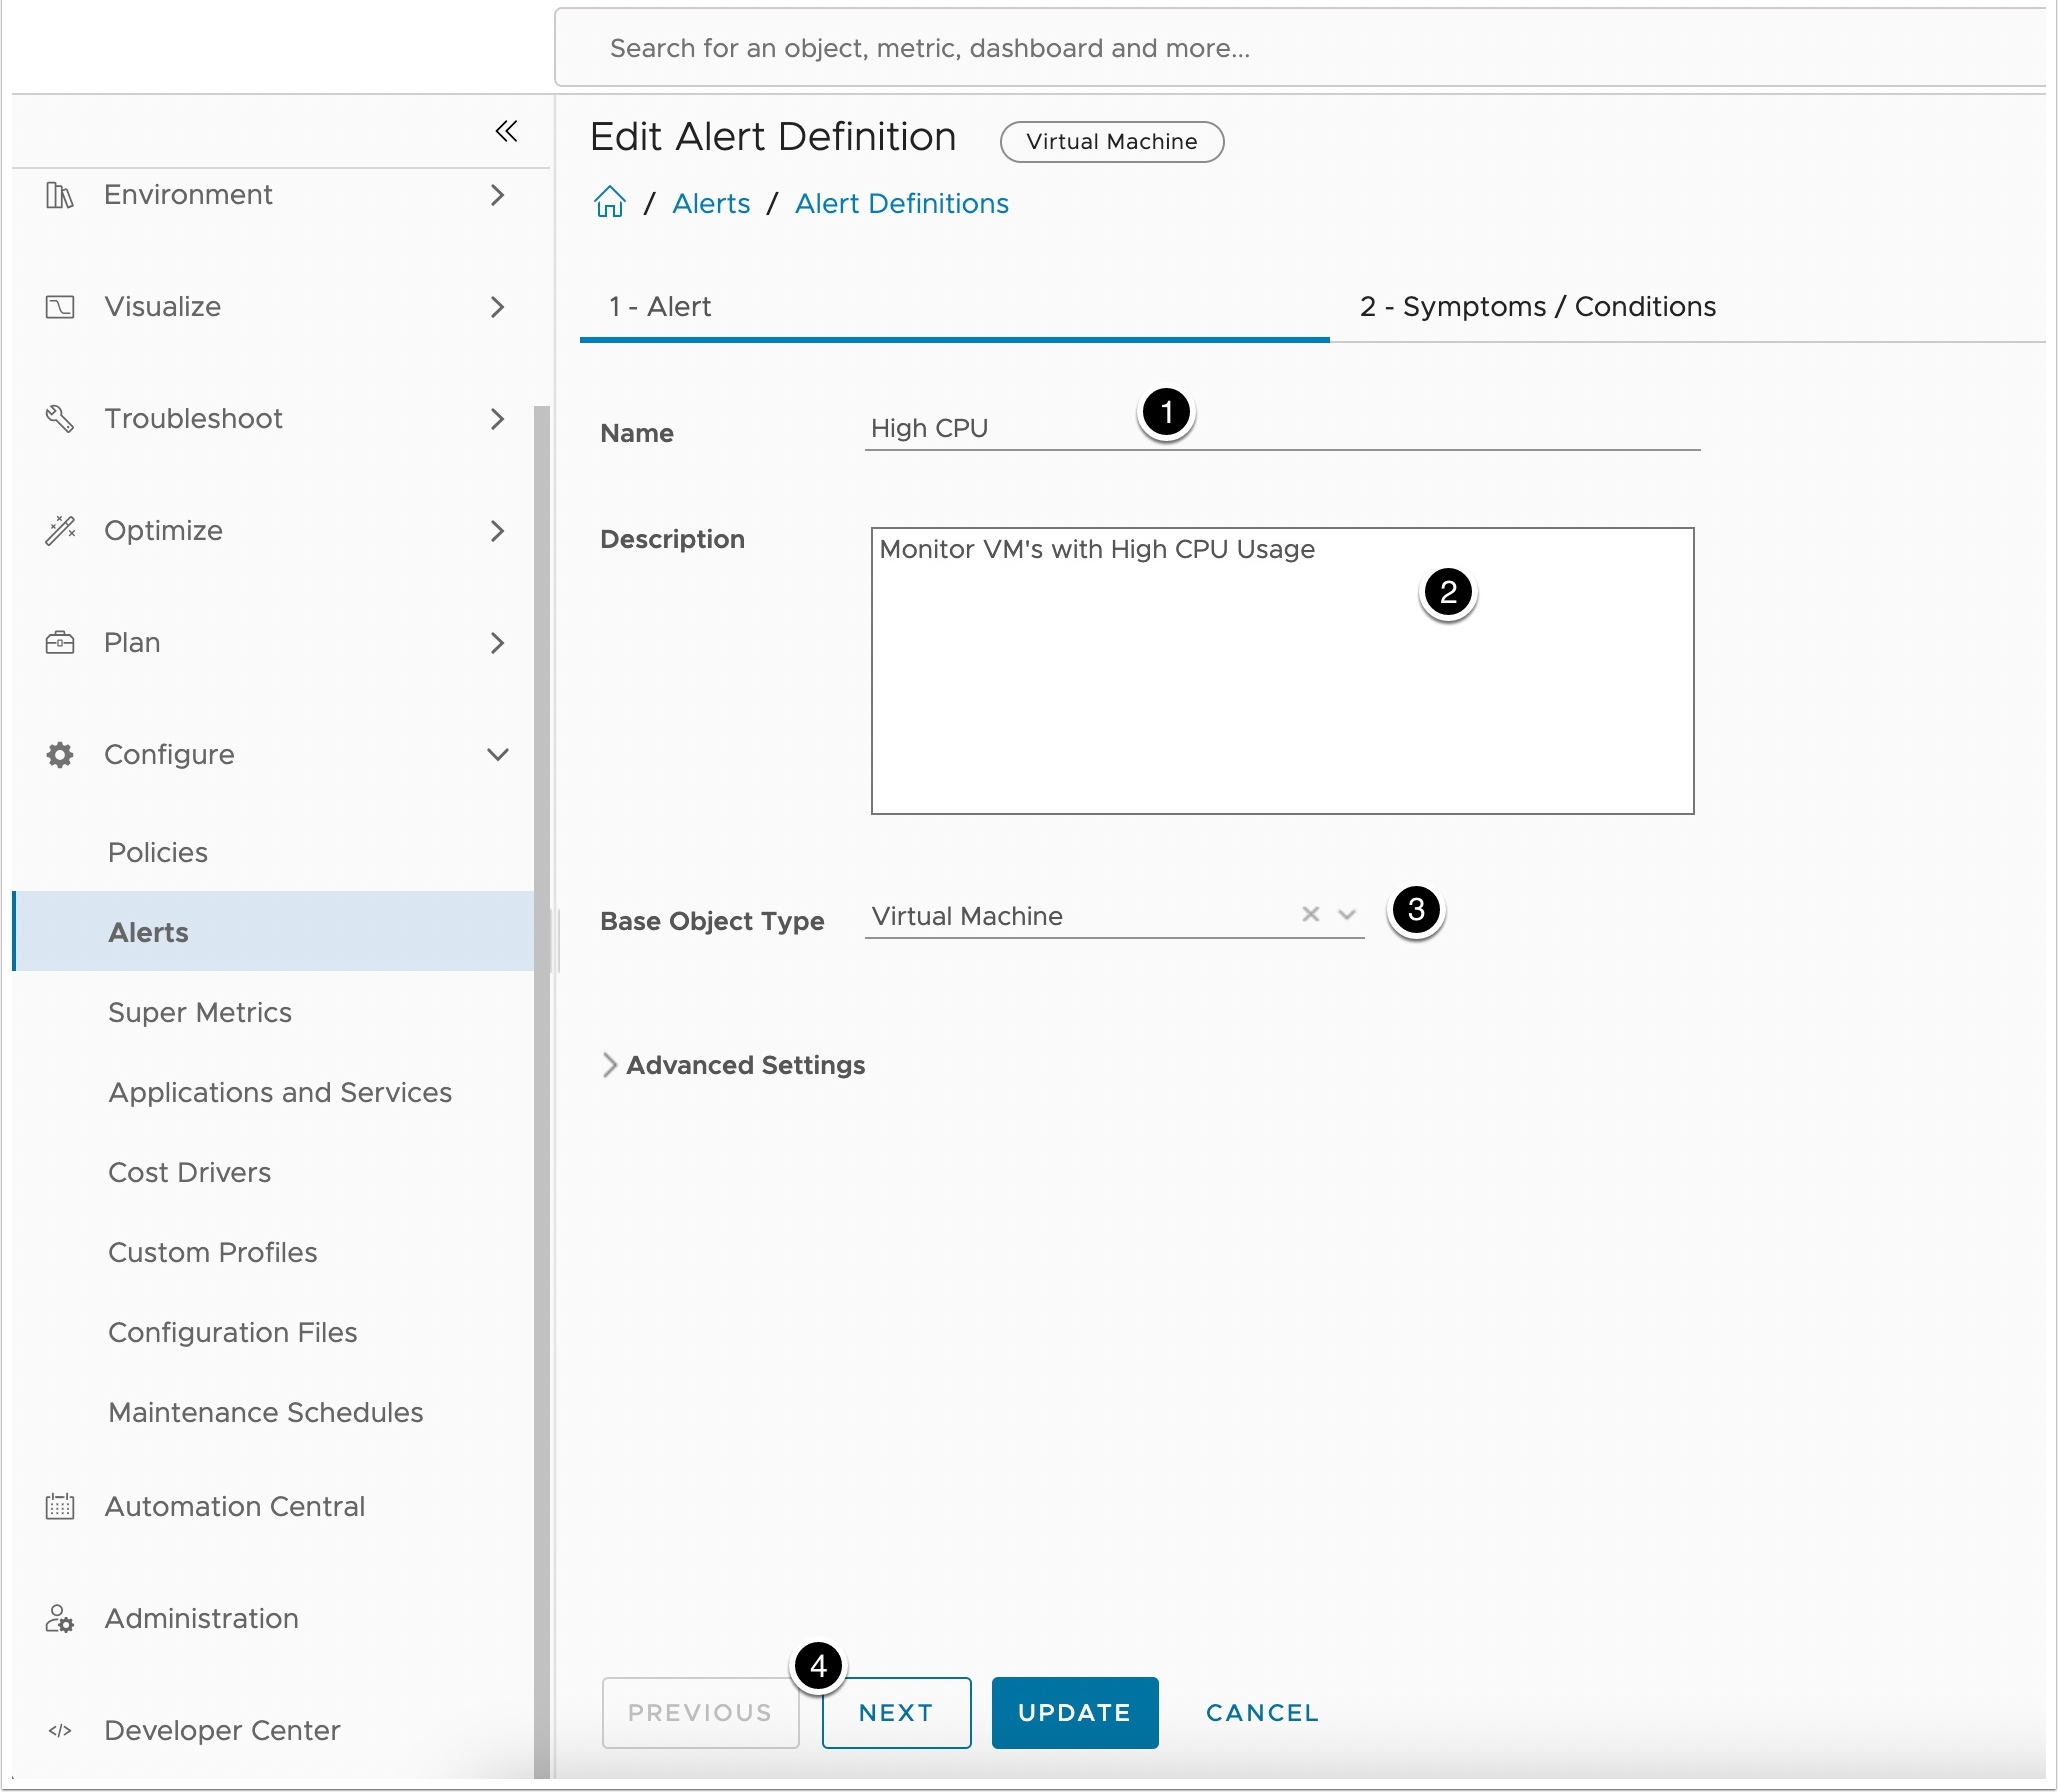The width and height of the screenshot is (2058, 1792).
Task: Click the Description text area
Action: 1282,671
